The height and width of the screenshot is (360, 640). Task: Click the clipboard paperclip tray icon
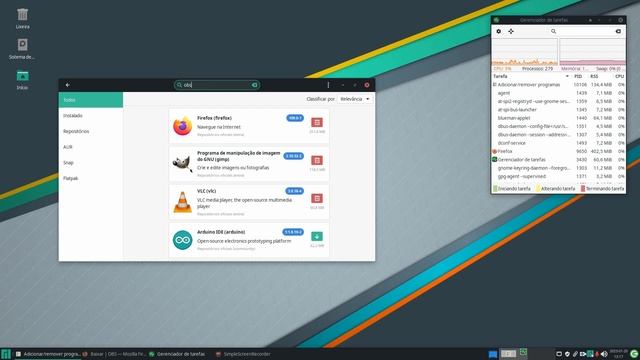tap(575, 354)
